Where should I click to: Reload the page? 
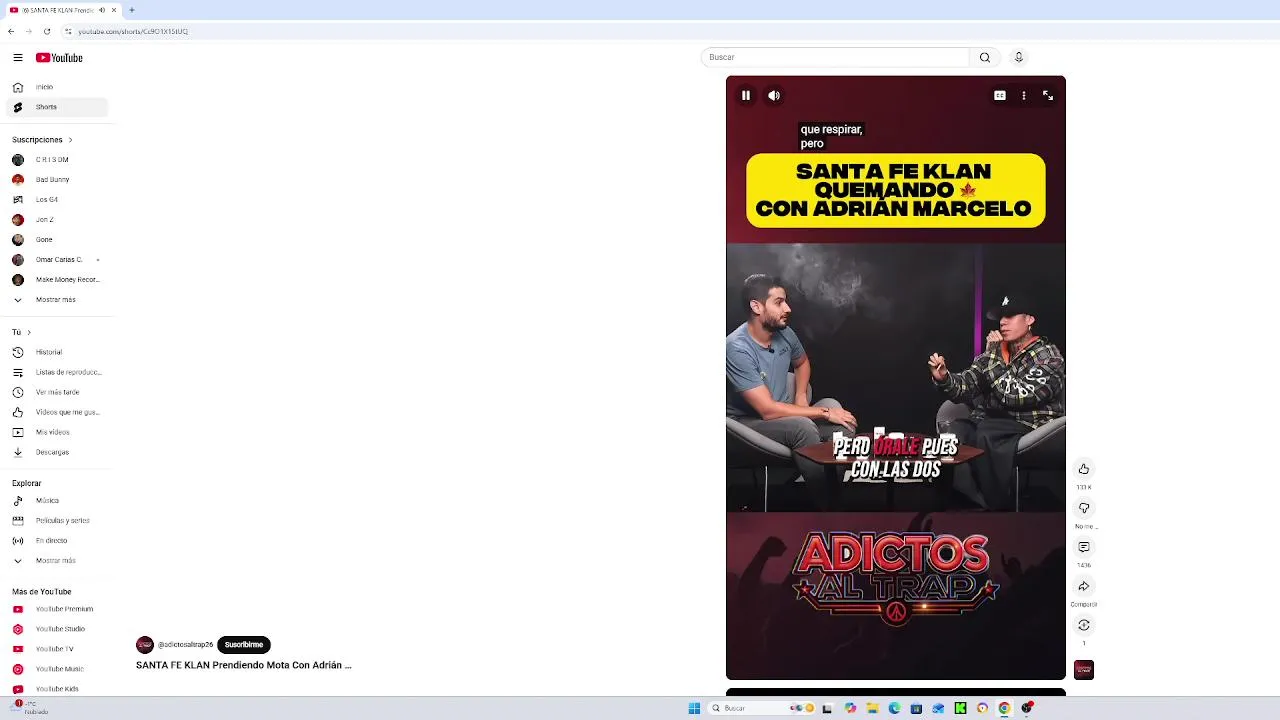coord(46,31)
